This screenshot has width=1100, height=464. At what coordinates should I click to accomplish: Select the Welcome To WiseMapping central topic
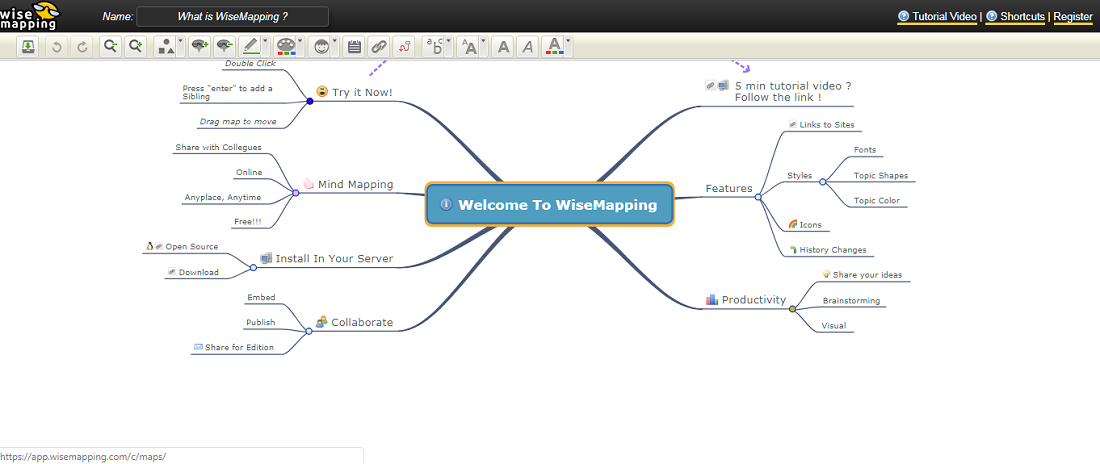click(x=549, y=204)
